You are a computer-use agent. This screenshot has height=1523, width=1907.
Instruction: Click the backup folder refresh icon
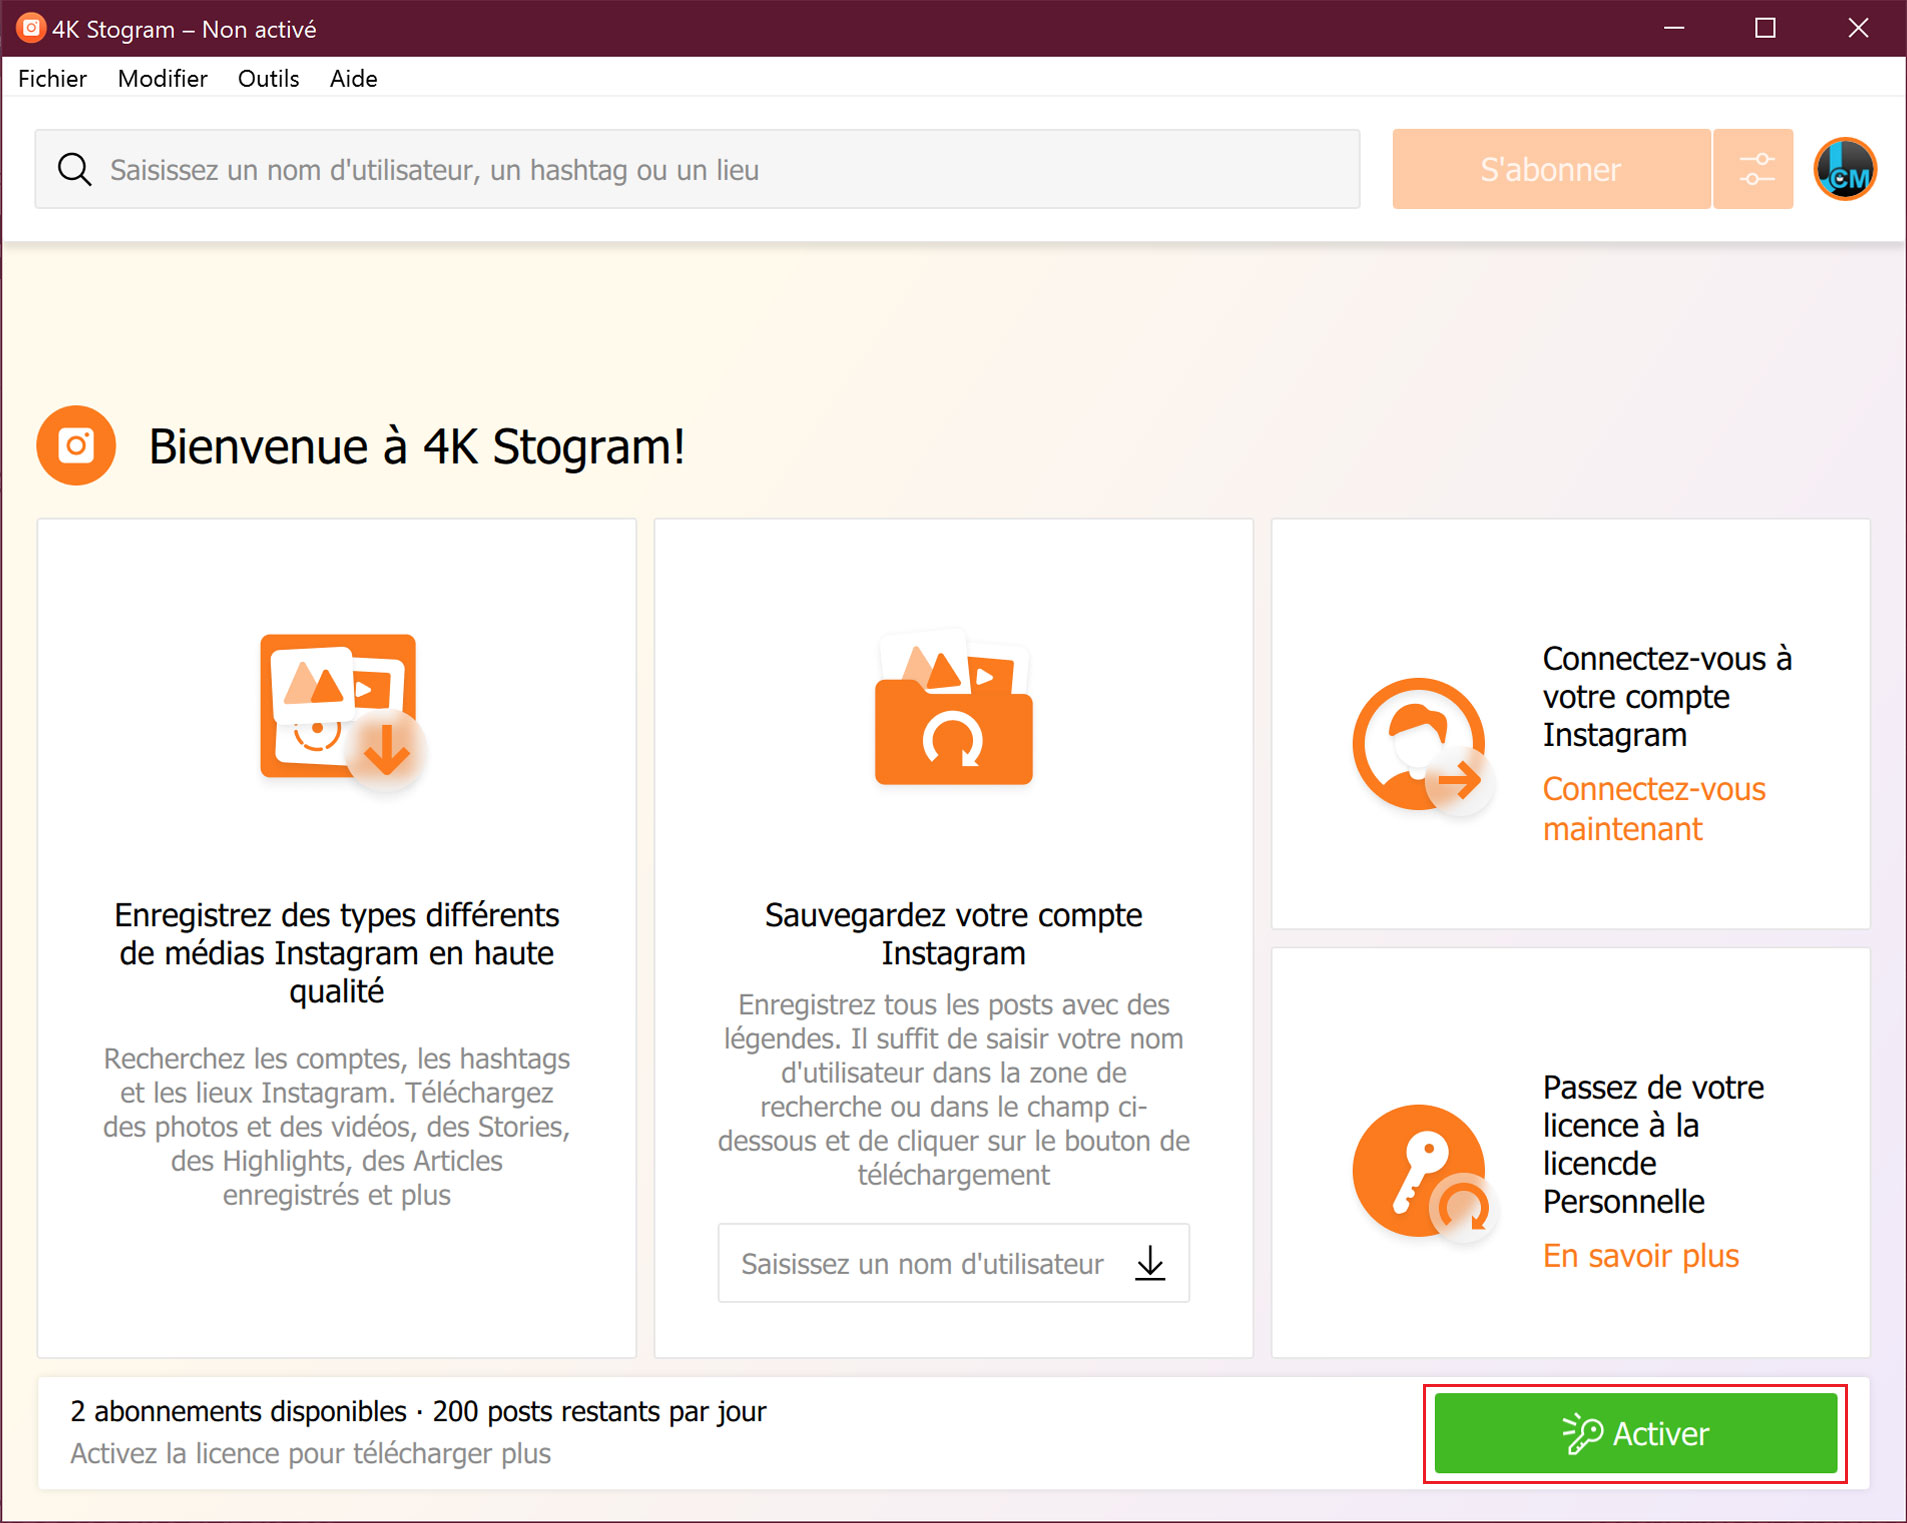[x=953, y=707]
